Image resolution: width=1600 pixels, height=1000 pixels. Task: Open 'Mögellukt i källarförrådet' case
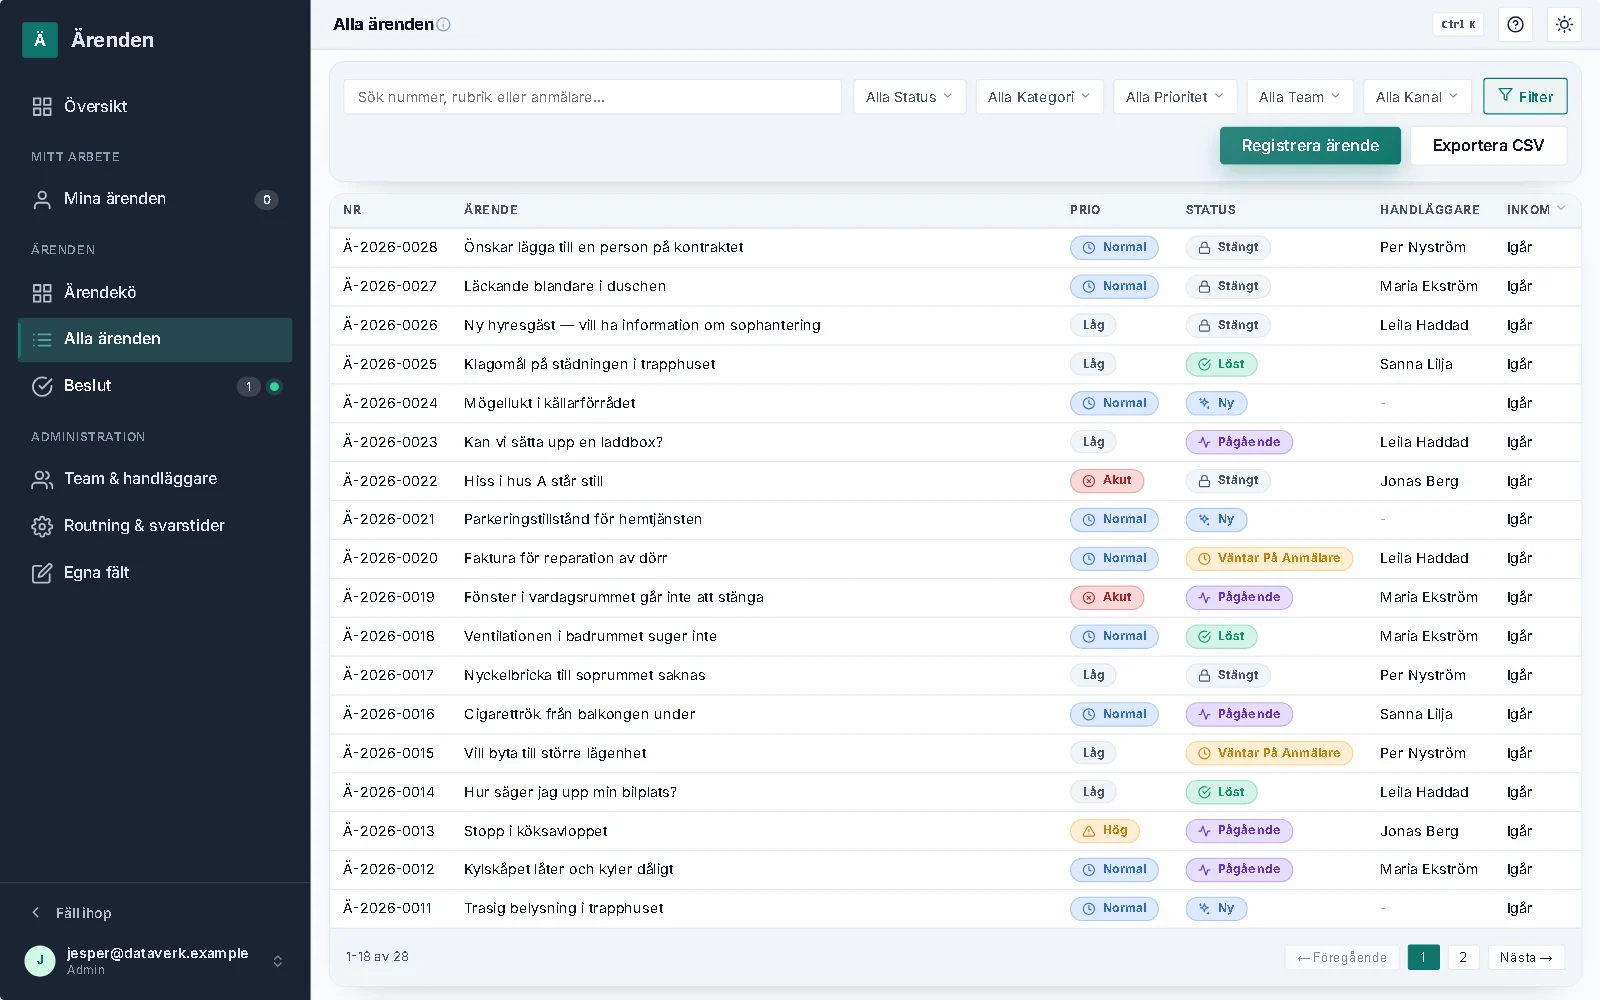click(550, 404)
